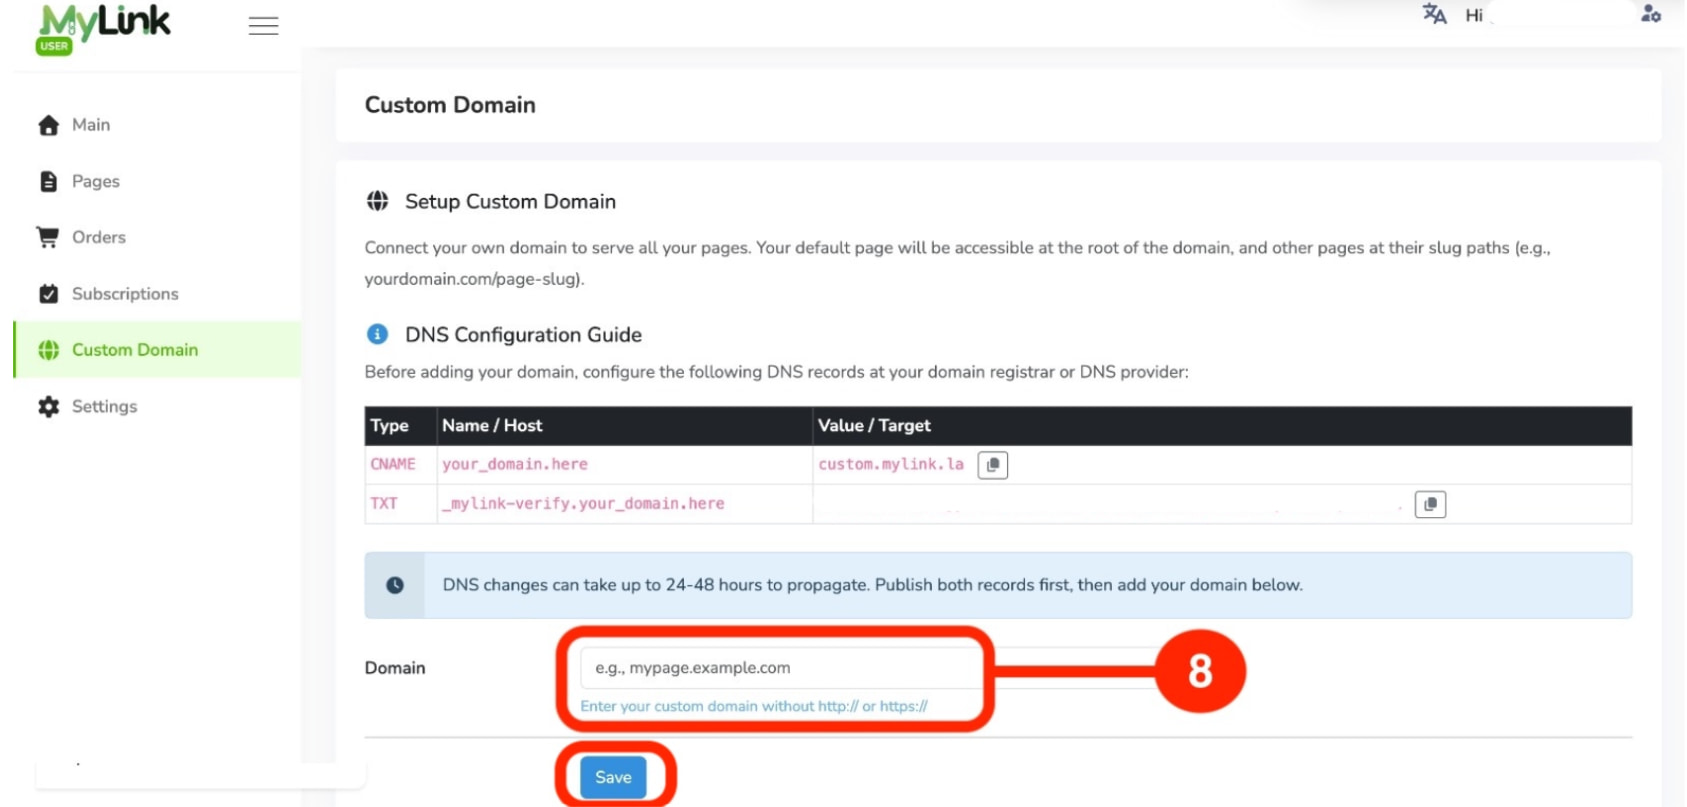
Task: Select Custom Domain in the sidebar
Action: click(157, 350)
